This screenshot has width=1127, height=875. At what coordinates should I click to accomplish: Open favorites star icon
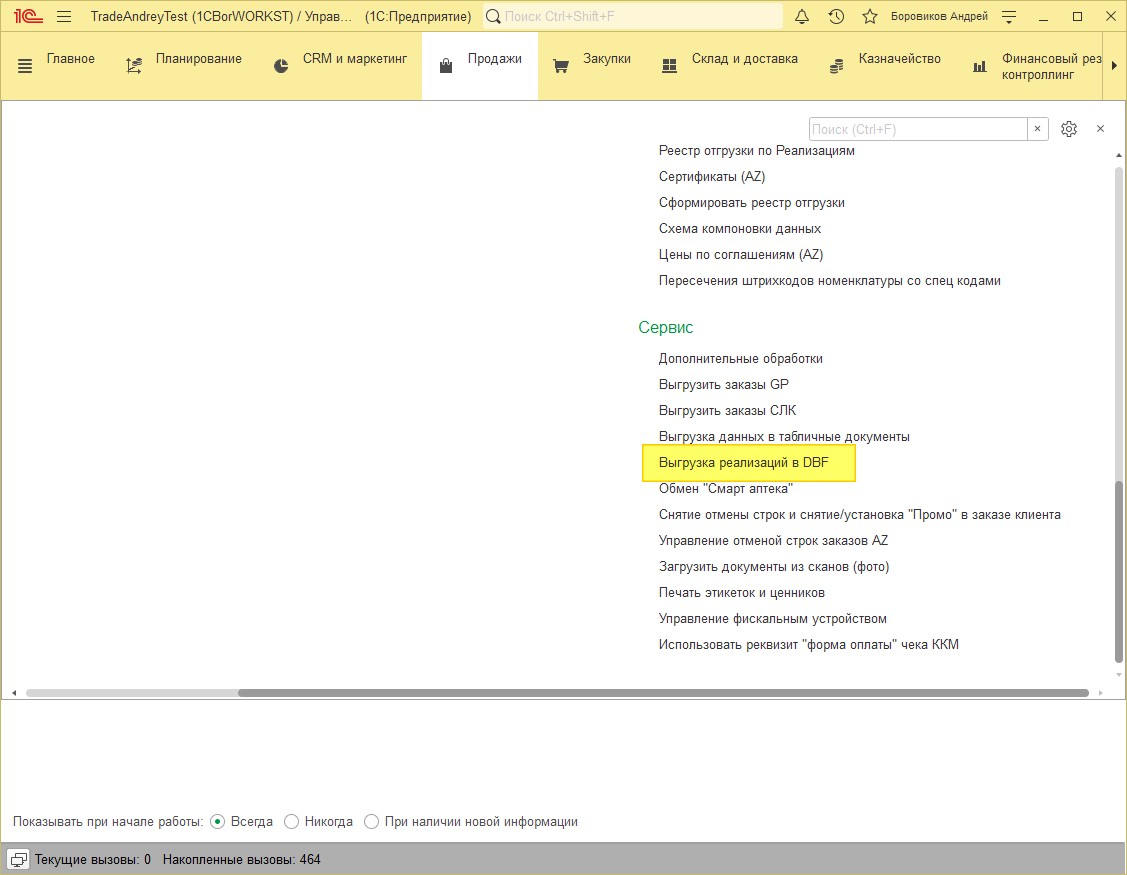point(870,16)
